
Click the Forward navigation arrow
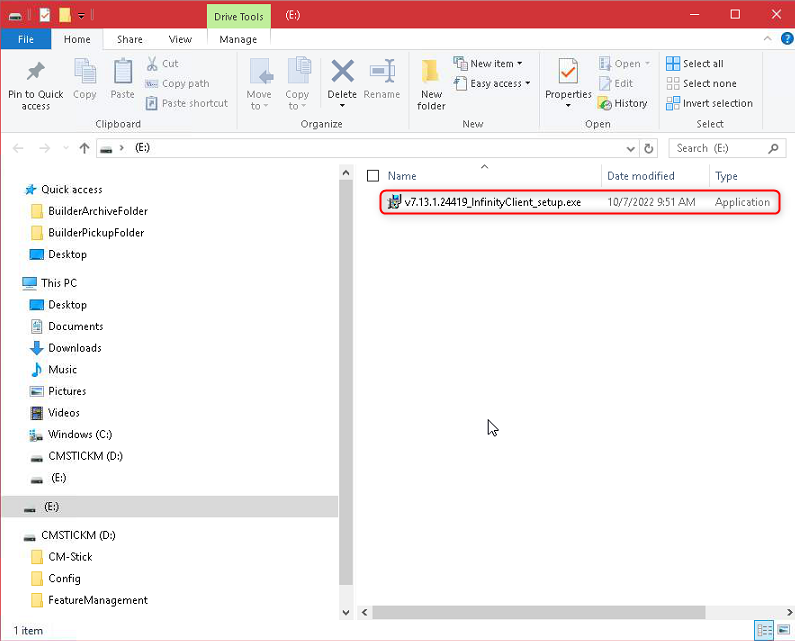(45, 148)
